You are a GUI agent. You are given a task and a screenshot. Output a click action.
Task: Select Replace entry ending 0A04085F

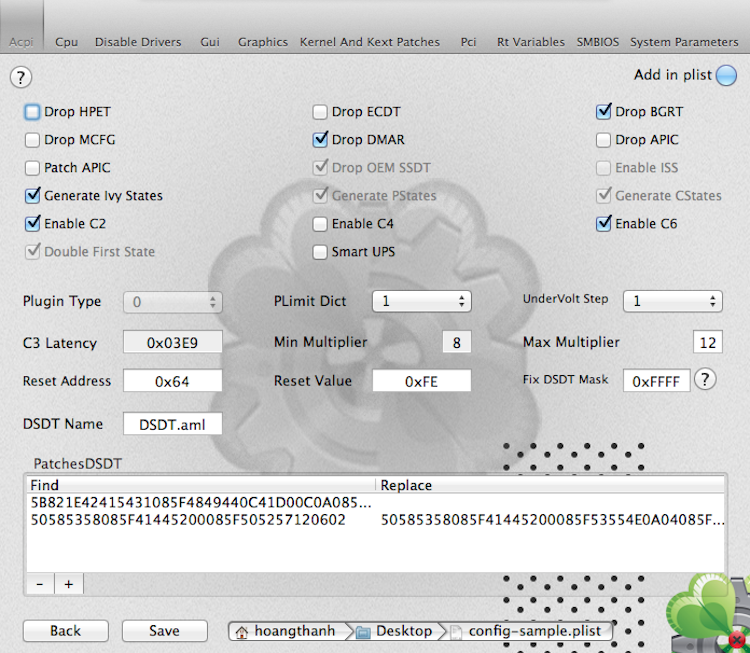click(552, 520)
